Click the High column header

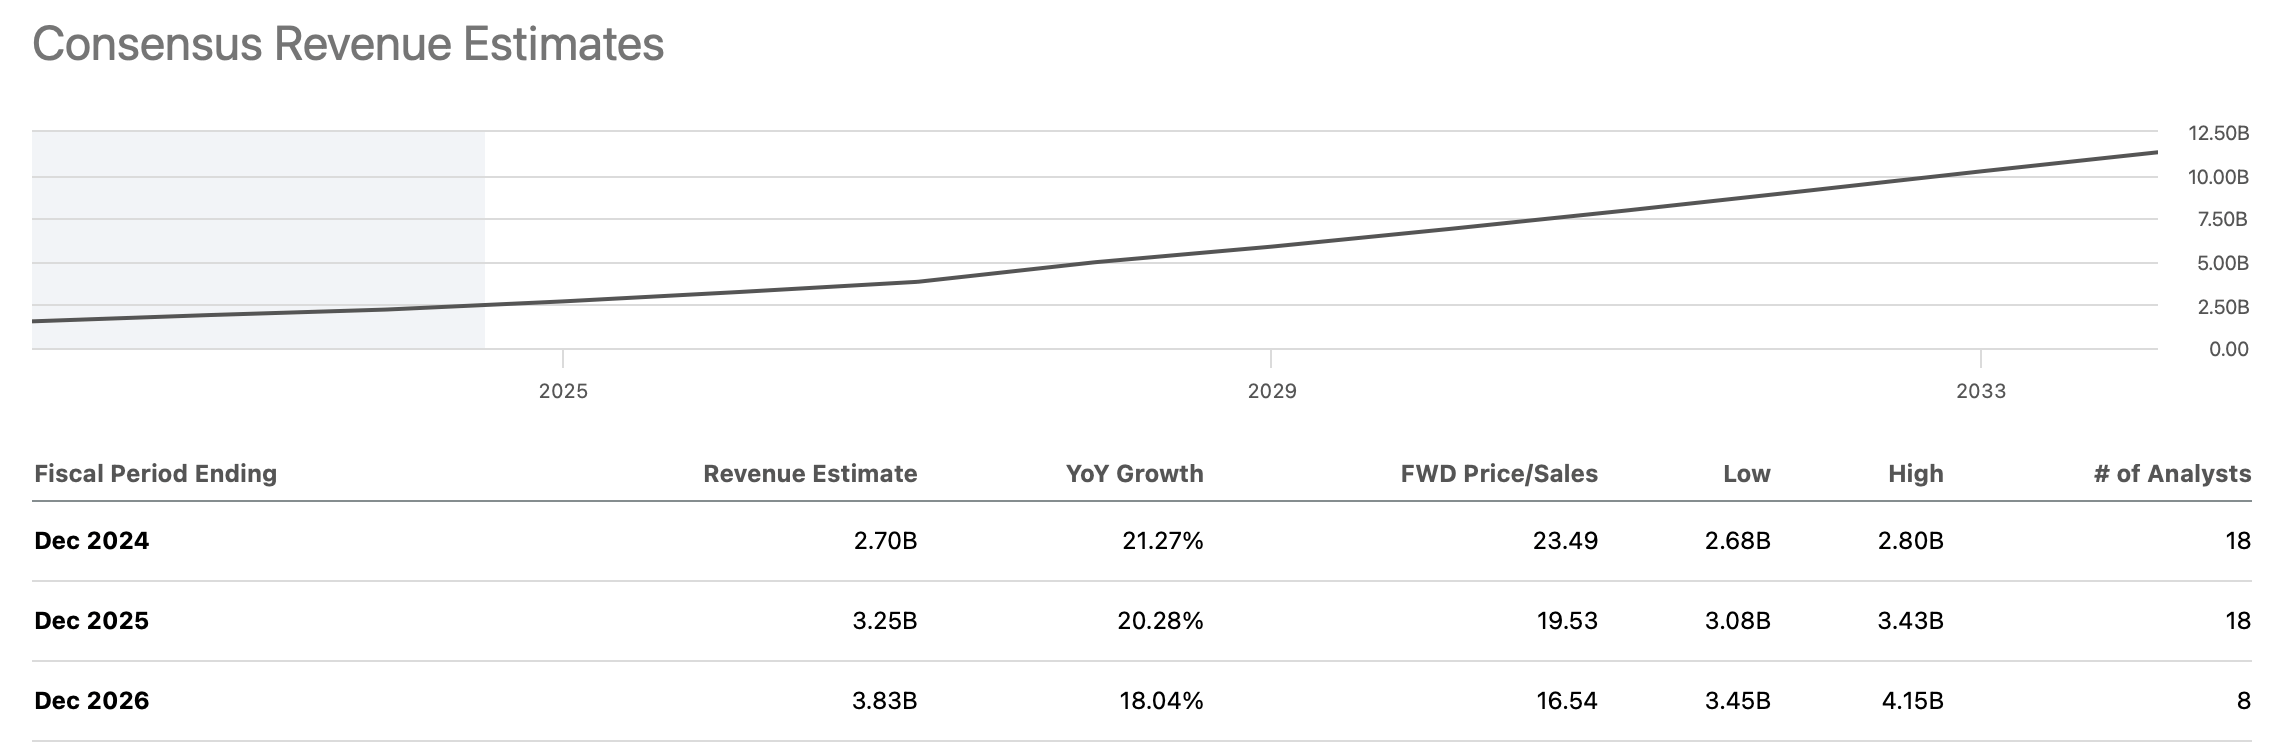1915,473
